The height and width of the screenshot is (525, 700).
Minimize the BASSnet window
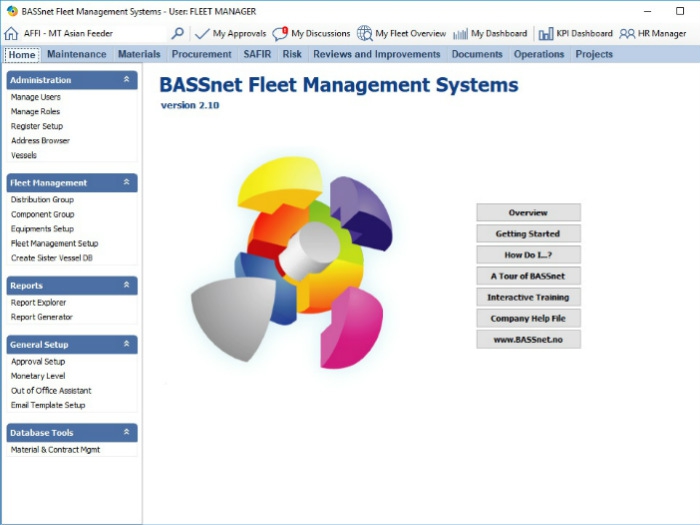click(647, 11)
